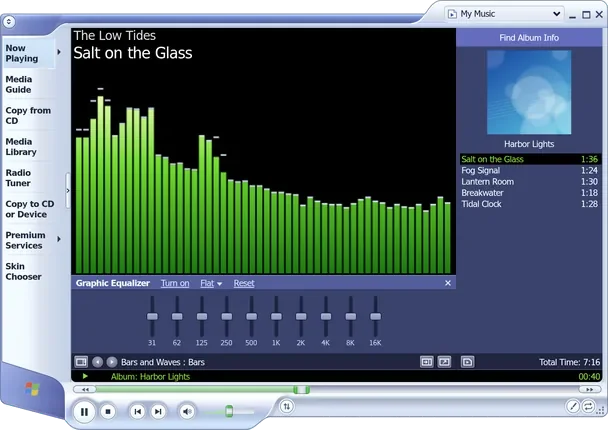The image size is (608, 430).
Task: Click the Find Album Info button
Action: tap(529, 38)
